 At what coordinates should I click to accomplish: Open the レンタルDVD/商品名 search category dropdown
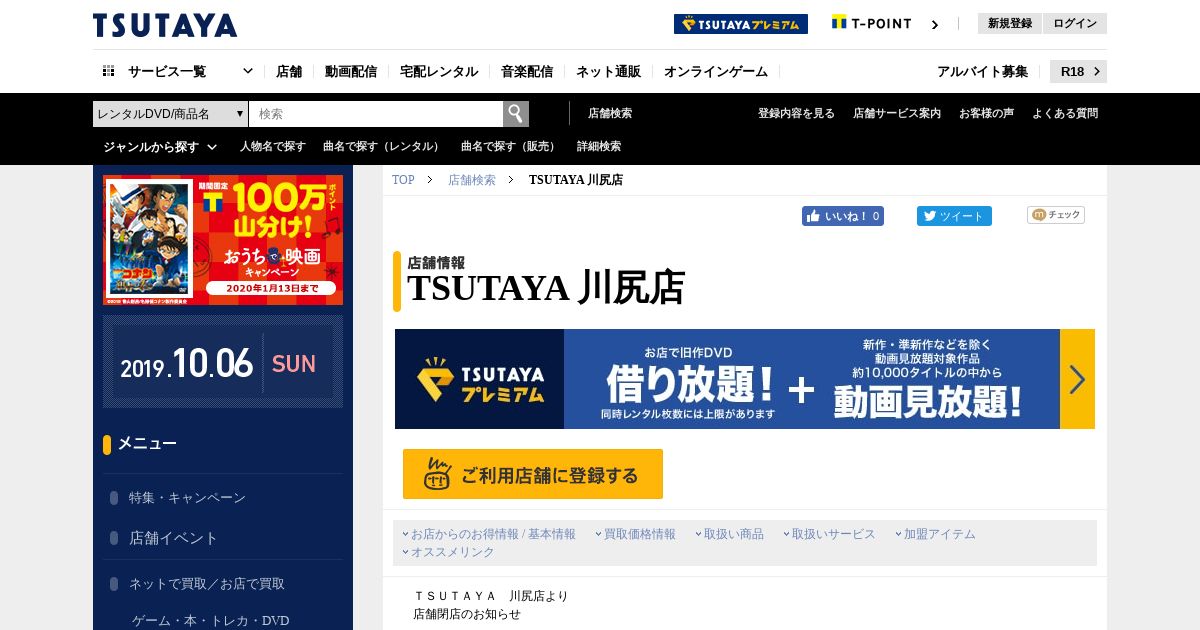(170, 114)
